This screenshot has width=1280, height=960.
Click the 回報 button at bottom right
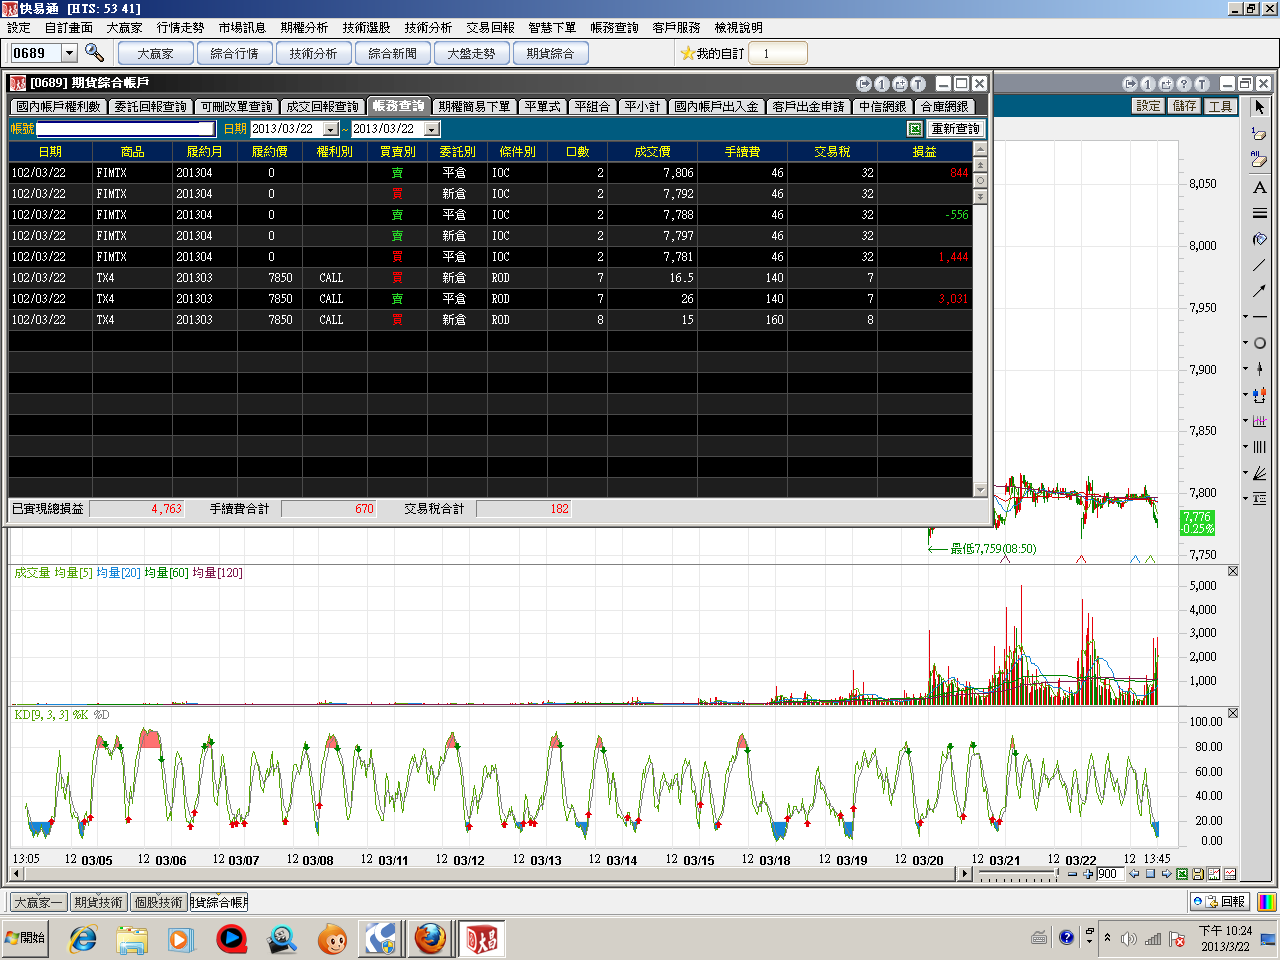point(1219,902)
